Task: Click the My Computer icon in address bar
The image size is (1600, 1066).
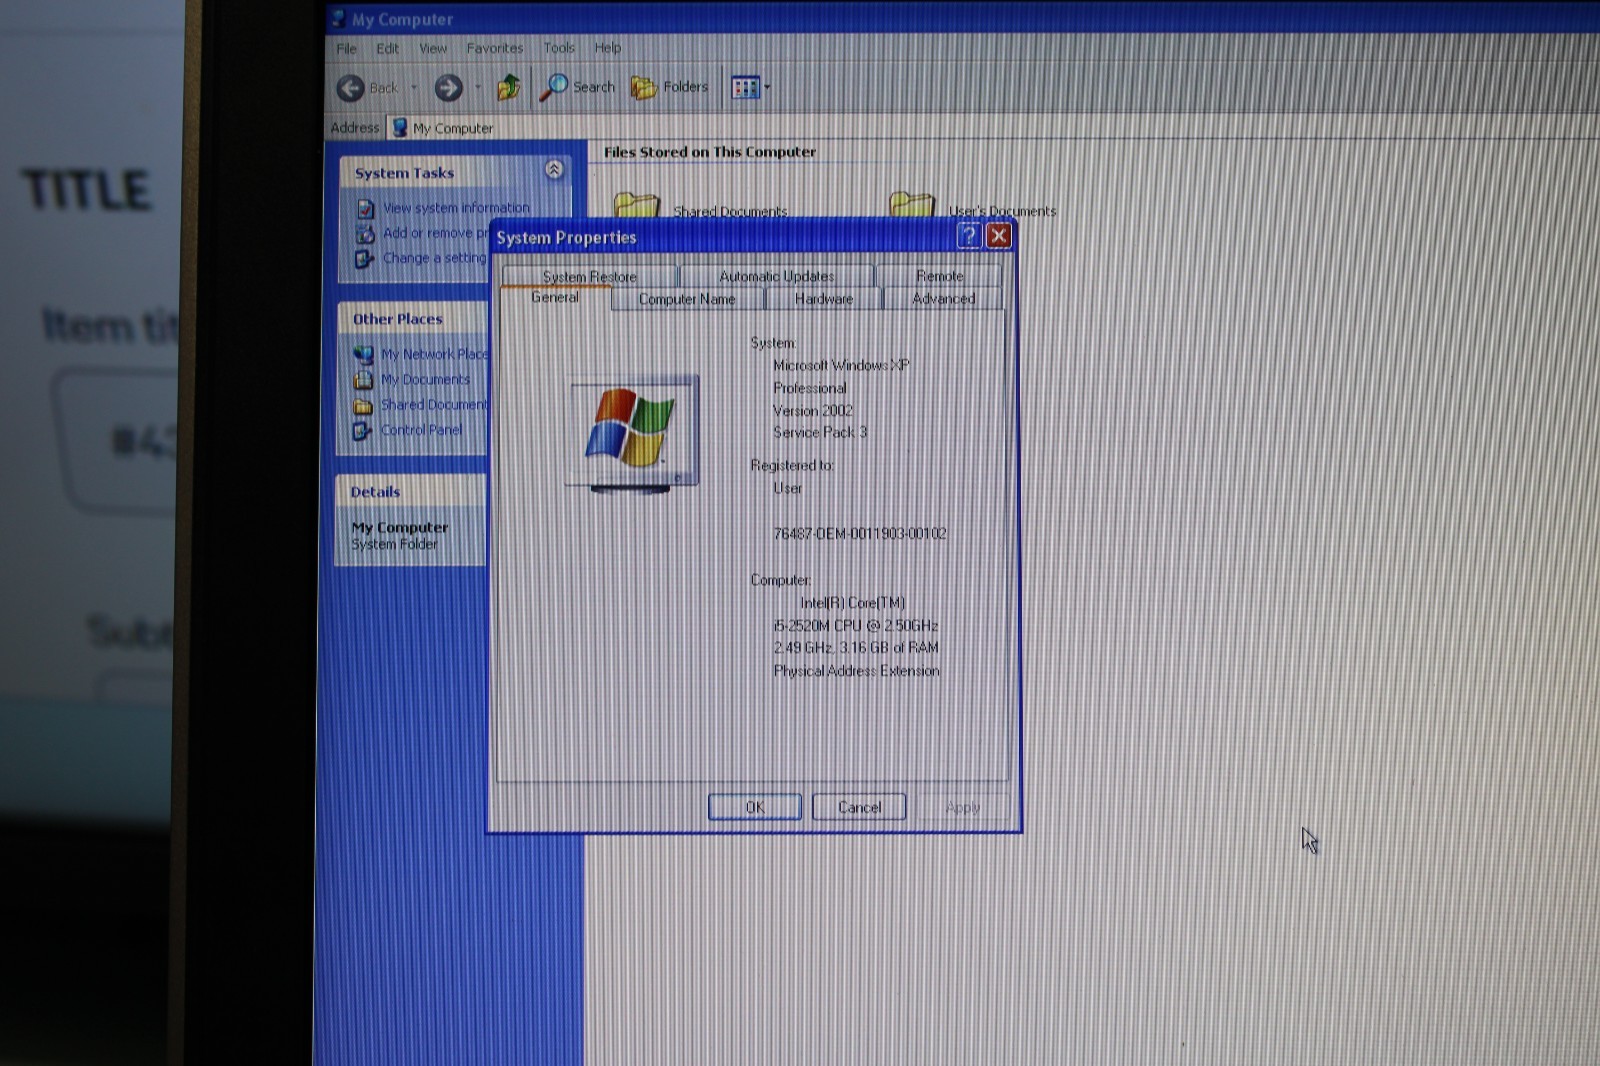Action: click(400, 128)
